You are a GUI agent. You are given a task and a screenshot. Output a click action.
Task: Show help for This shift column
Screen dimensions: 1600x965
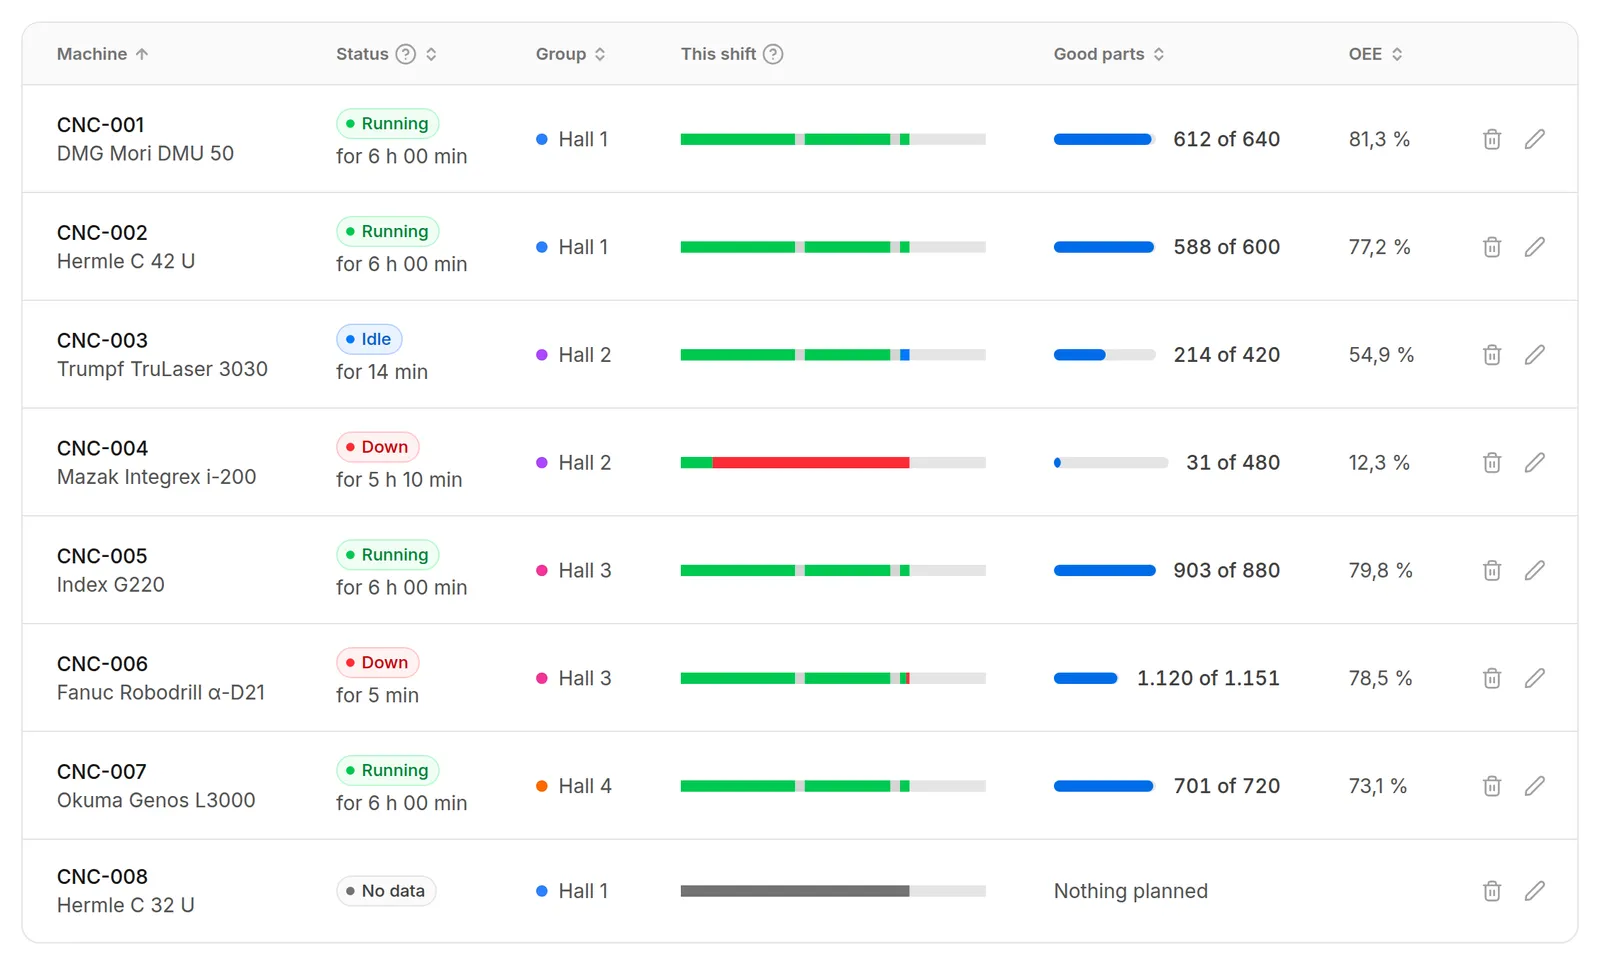[x=773, y=54]
